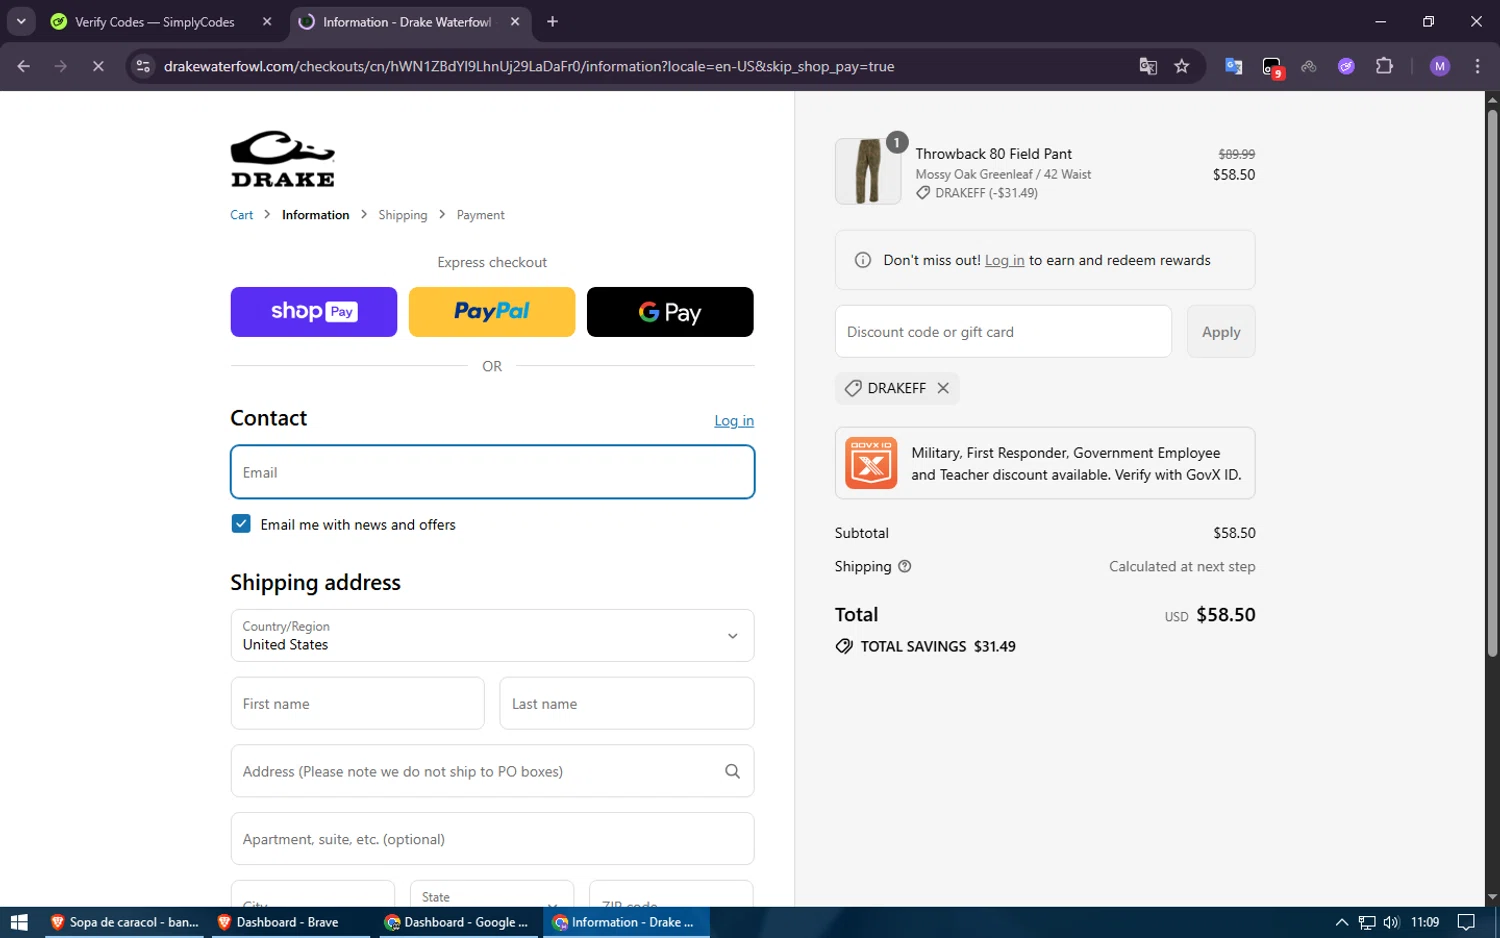The height and width of the screenshot is (938, 1500).
Task: Open the profile avatar M menu
Action: [x=1440, y=66]
